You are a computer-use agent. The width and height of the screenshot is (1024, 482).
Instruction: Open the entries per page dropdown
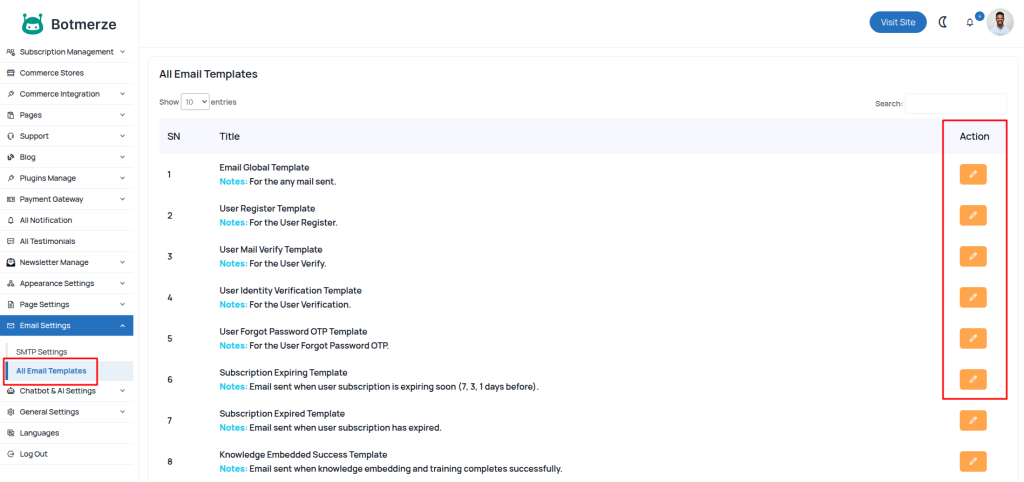[x=195, y=102]
